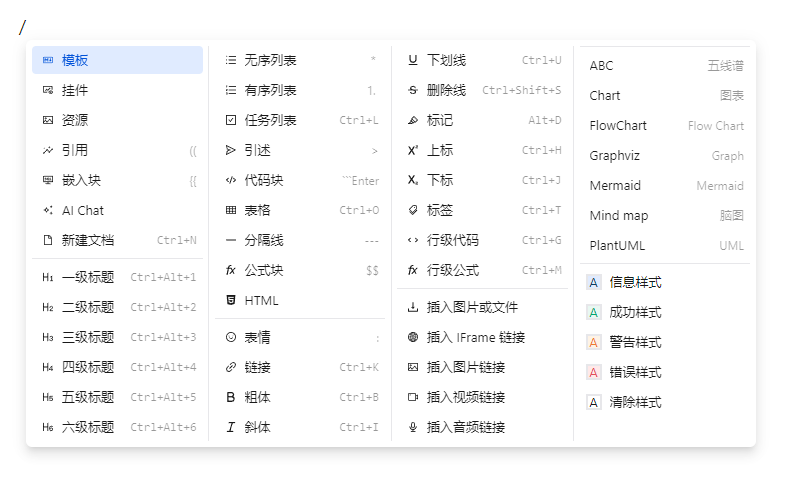Click the AI Chat sparkle icon
This screenshot has width=787, height=477.
tap(48, 211)
